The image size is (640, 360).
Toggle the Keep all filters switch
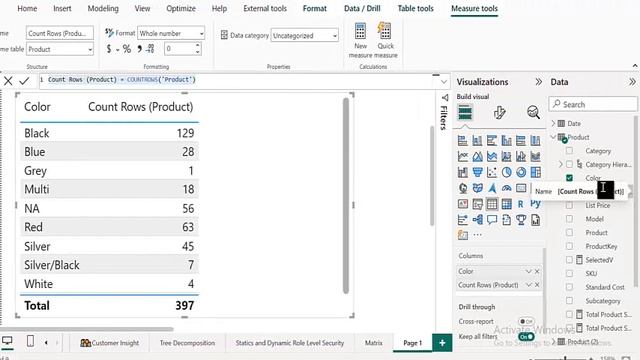[x=526, y=337]
